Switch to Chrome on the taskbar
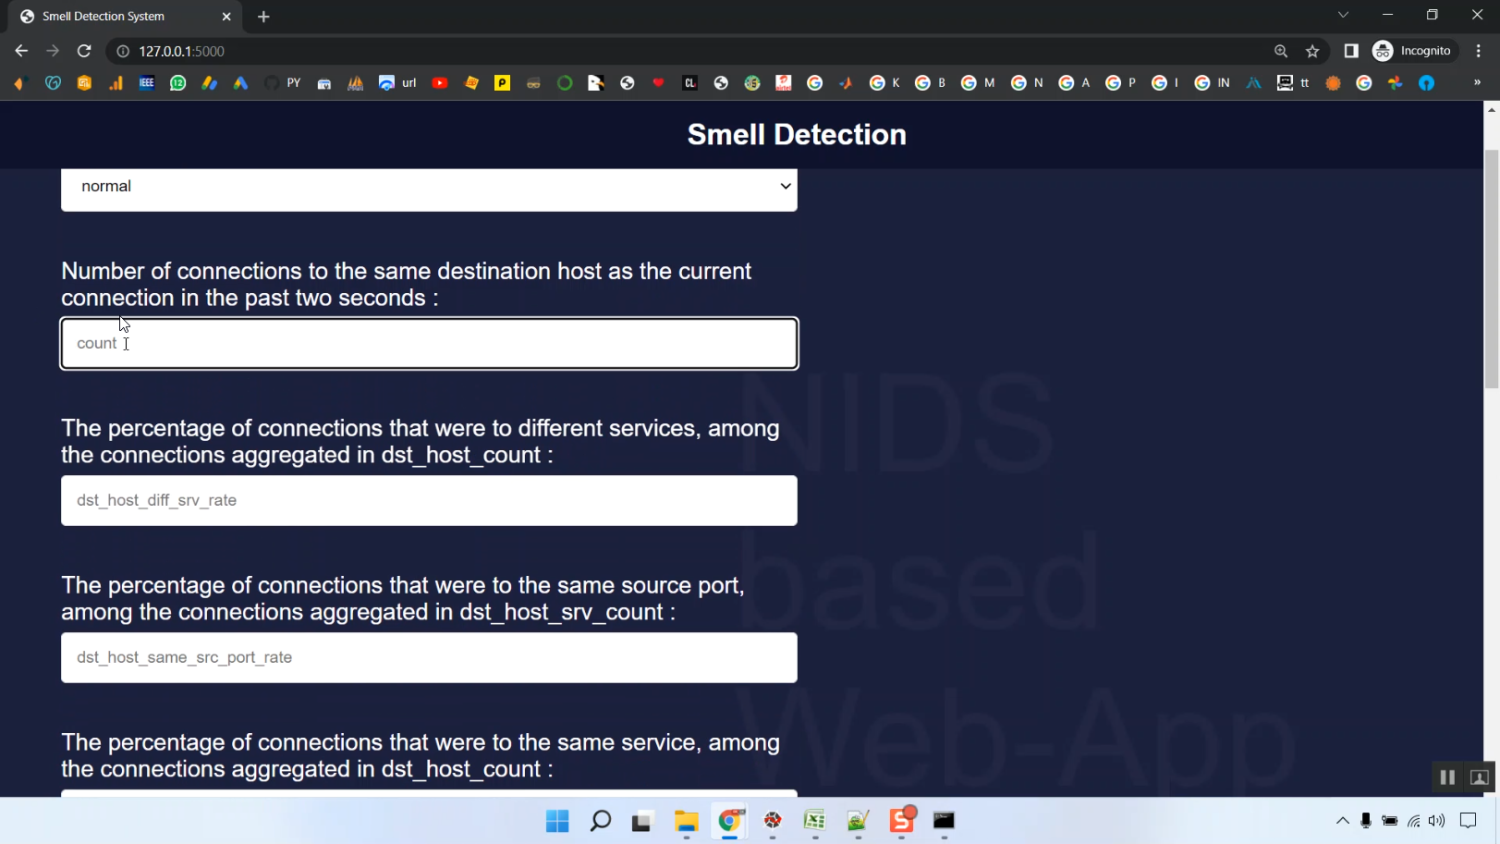This screenshot has height=844, width=1500. [729, 821]
